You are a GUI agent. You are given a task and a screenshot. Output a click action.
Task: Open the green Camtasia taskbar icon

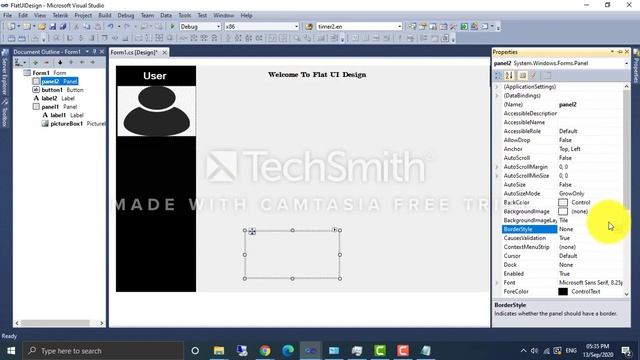pos(380,351)
